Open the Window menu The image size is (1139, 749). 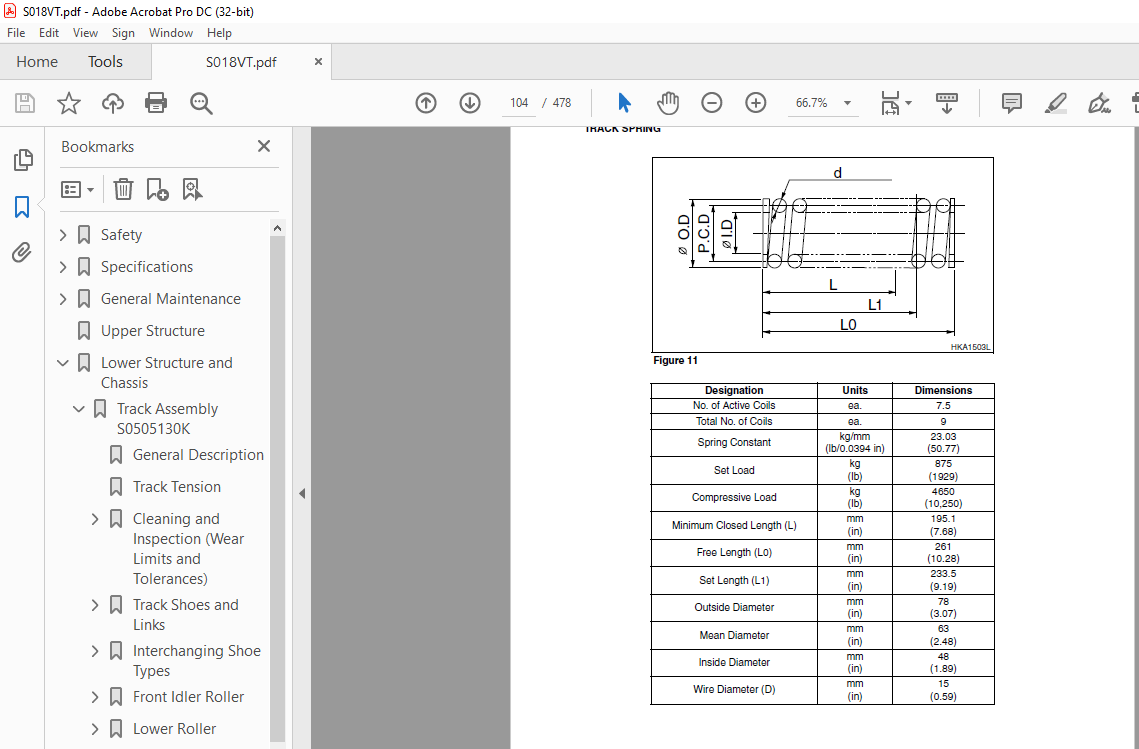pyautogui.click(x=171, y=33)
